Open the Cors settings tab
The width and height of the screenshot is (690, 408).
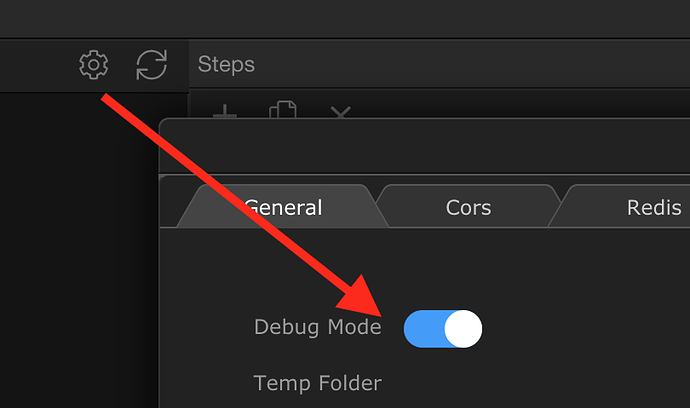[468, 208]
